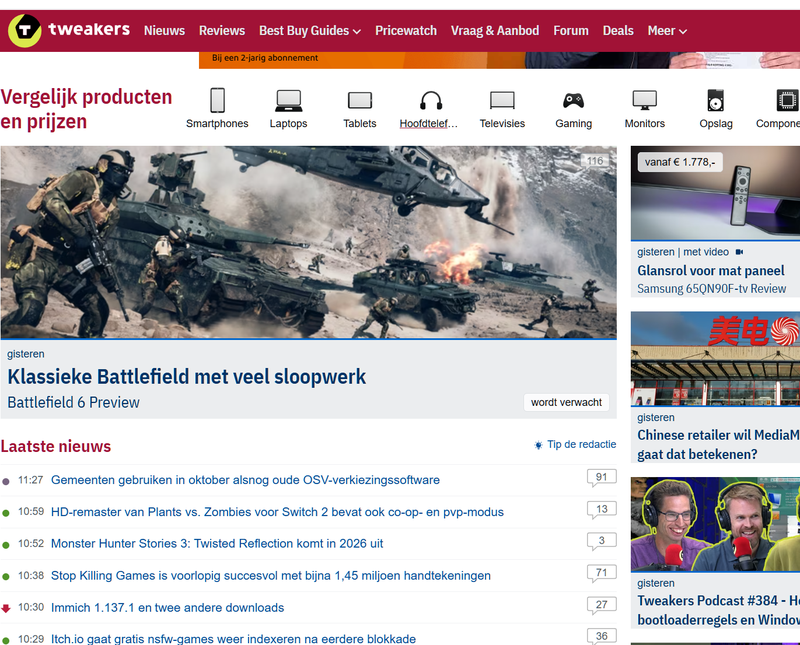Click the 'Laatste nieuws' heading

coord(56,446)
